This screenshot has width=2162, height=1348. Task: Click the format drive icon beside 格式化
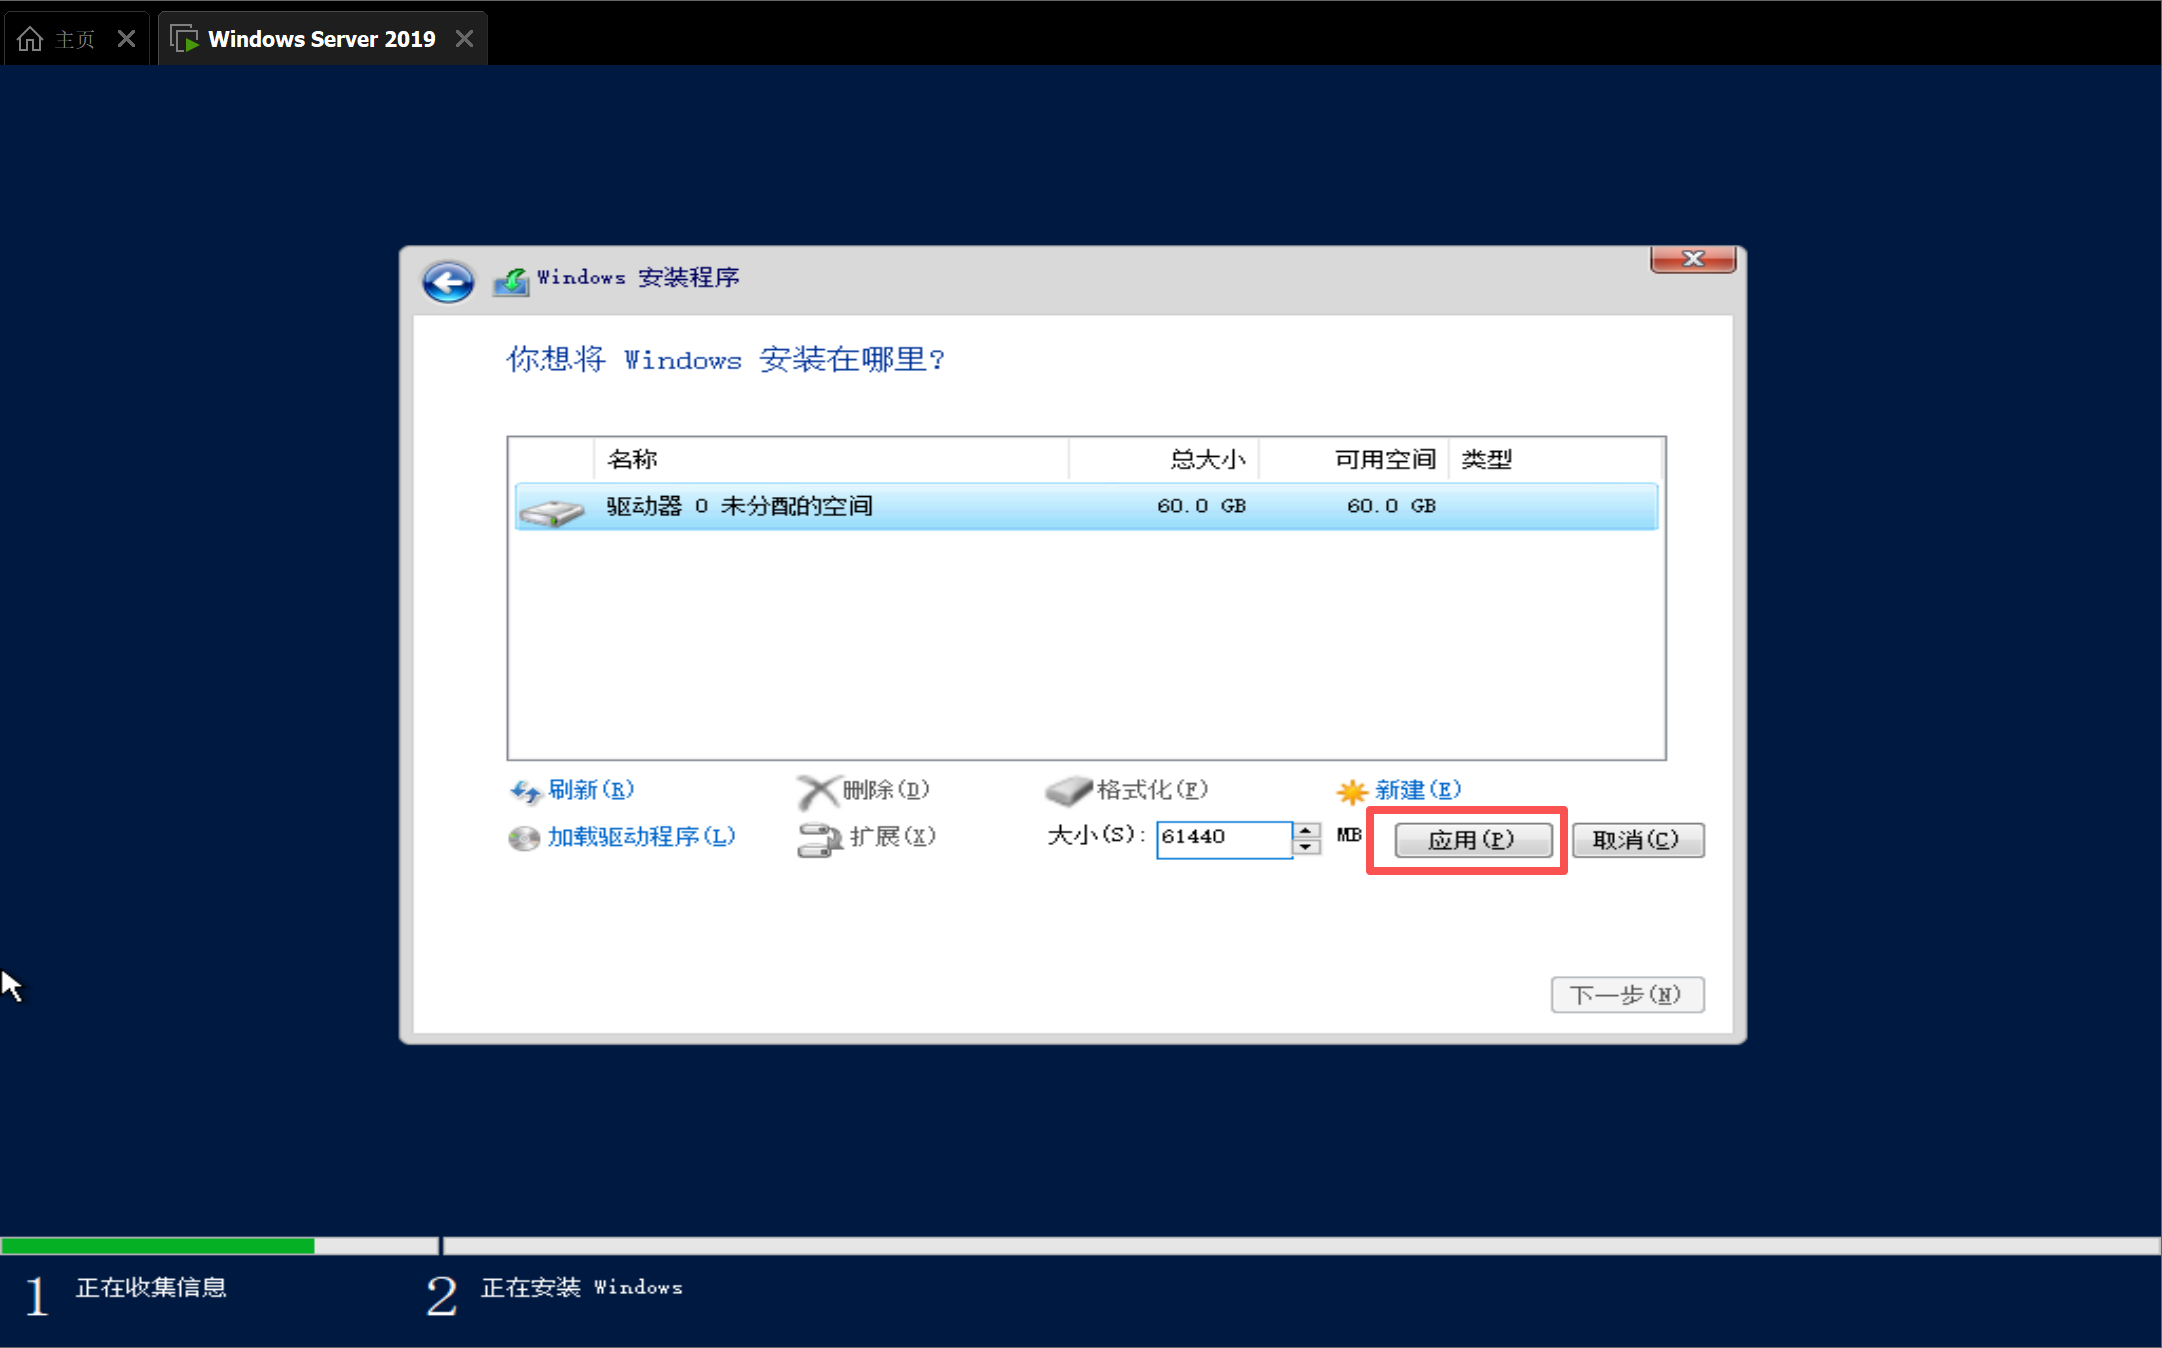click(x=1068, y=792)
